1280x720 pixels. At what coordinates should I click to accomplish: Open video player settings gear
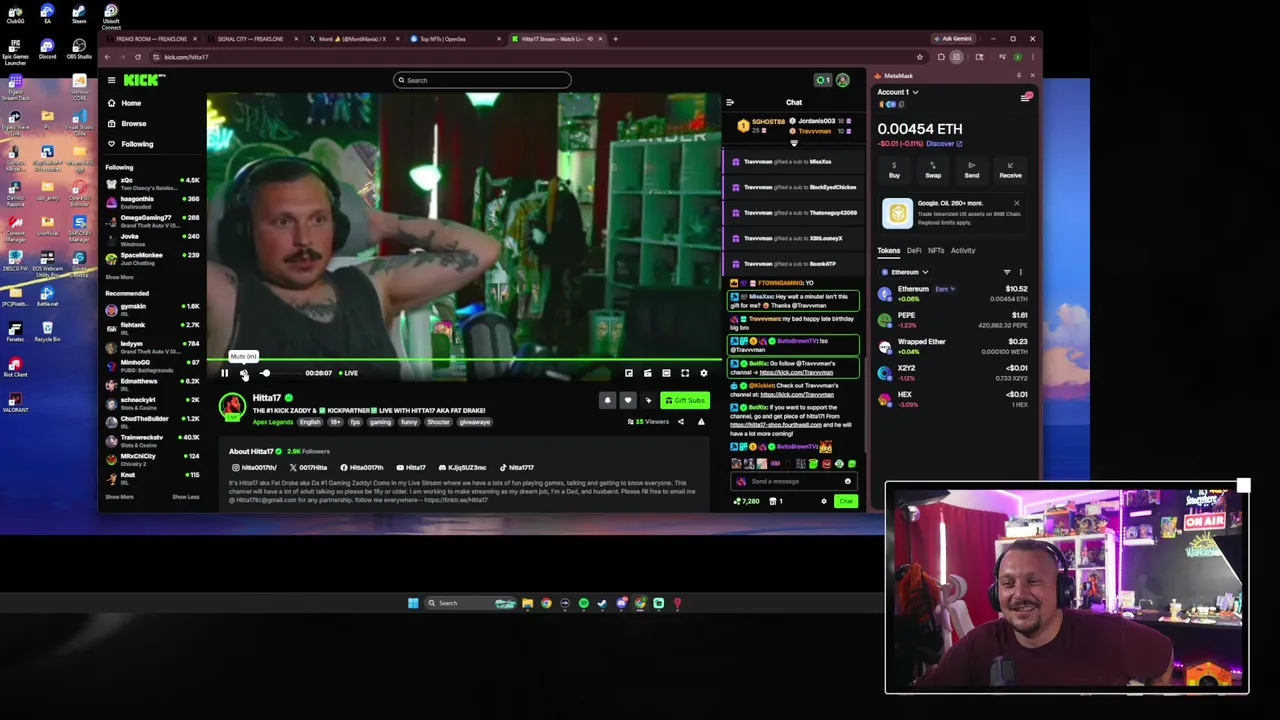pyautogui.click(x=704, y=373)
